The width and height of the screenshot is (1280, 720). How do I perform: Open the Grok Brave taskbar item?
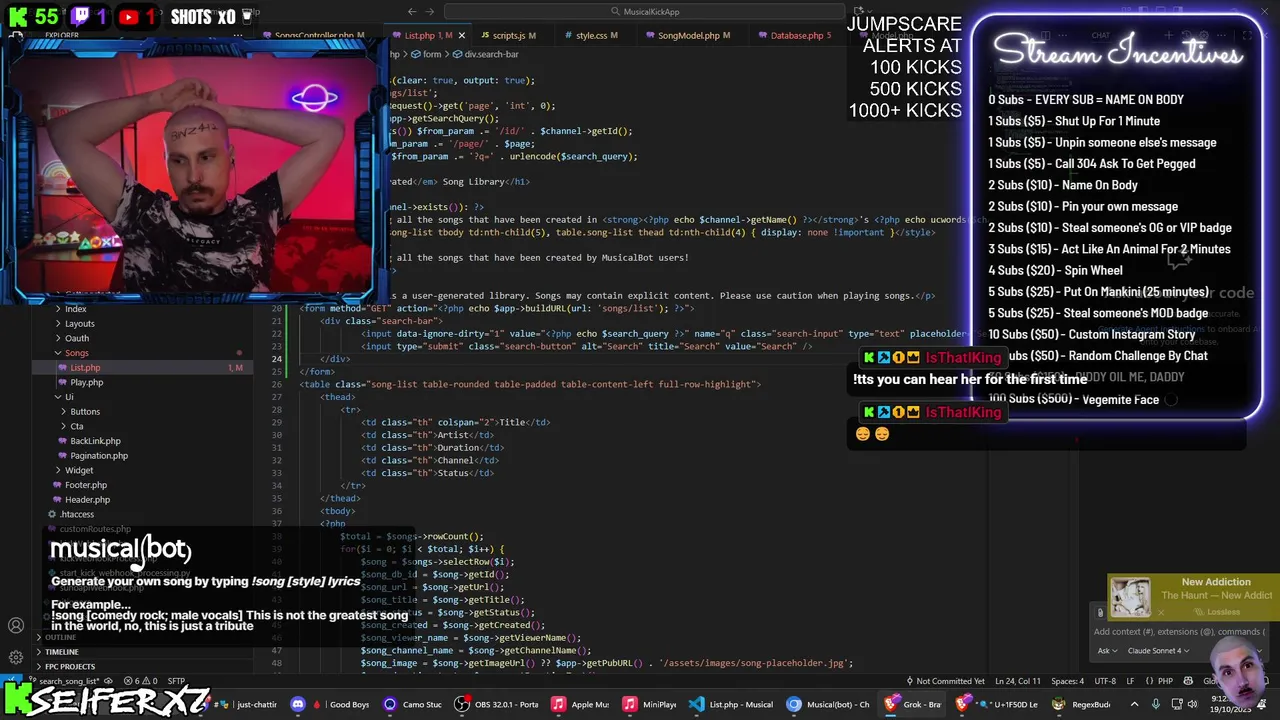point(913,704)
